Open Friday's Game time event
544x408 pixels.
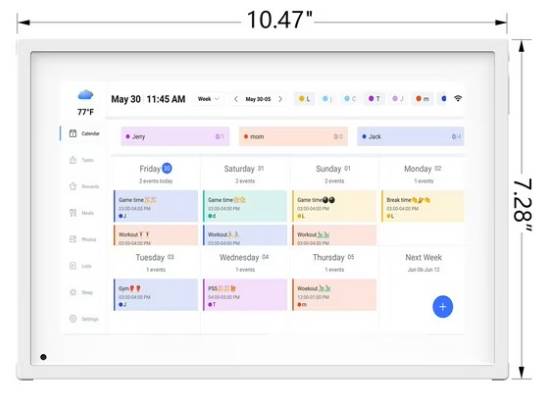click(156, 206)
